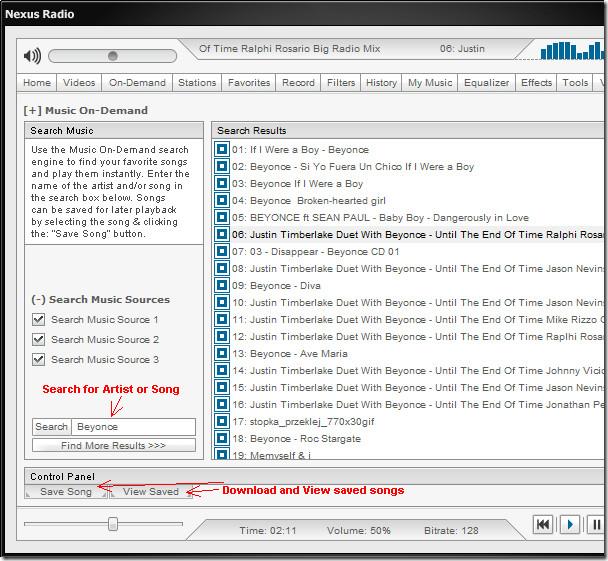Open the Record tab
Viewport: 608px width, 561px height.
(x=298, y=83)
